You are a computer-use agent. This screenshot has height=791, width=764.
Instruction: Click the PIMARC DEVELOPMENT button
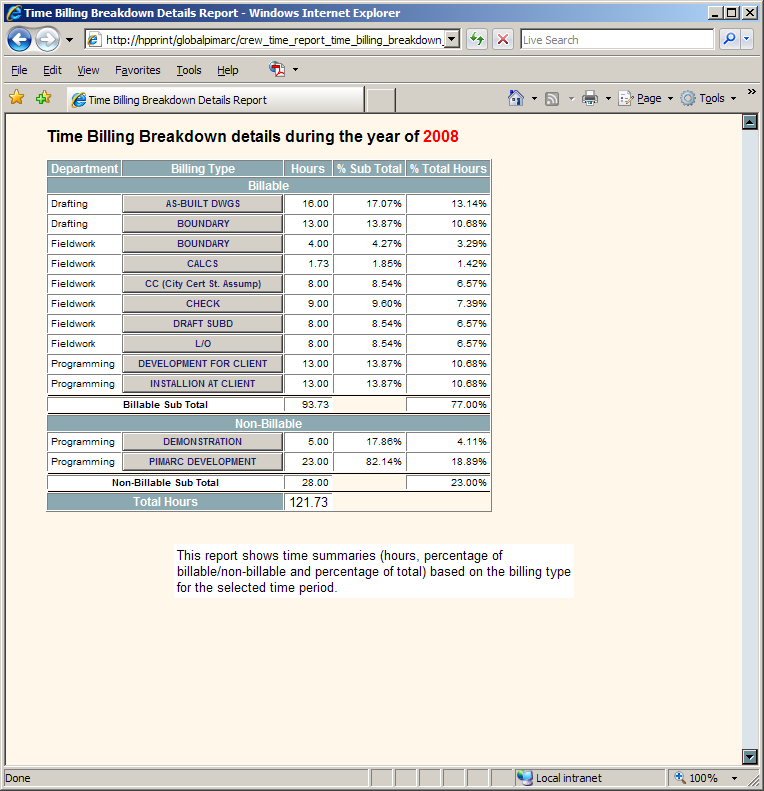(202, 462)
